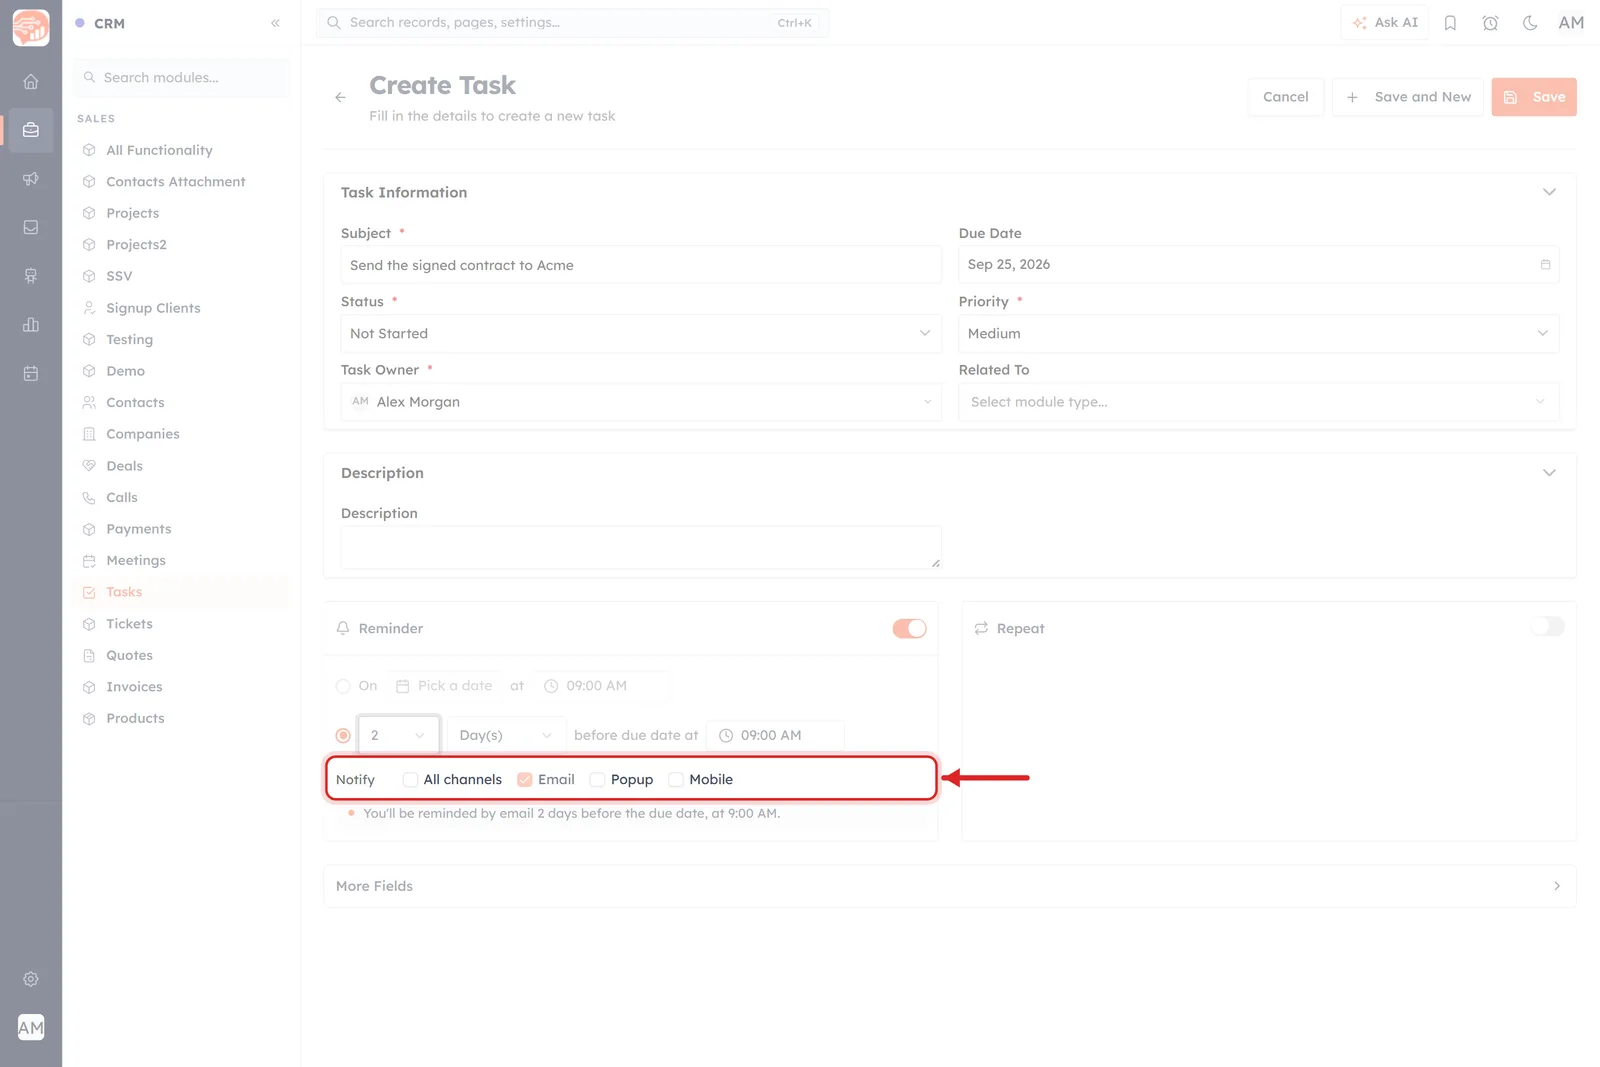Uncheck the Email notify checkbox
The width and height of the screenshot is (1600, 1067).
click(524, 780)
